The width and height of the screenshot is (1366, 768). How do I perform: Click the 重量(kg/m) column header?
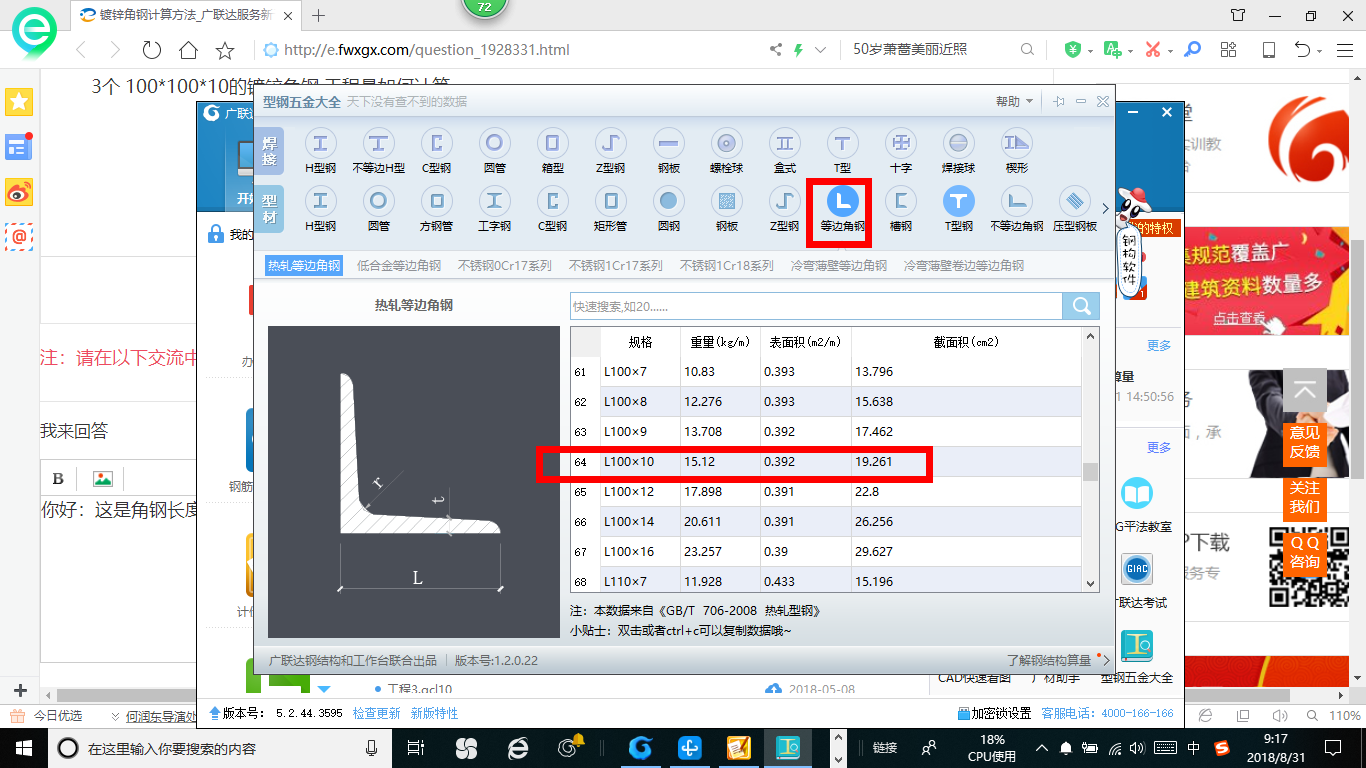720,342
